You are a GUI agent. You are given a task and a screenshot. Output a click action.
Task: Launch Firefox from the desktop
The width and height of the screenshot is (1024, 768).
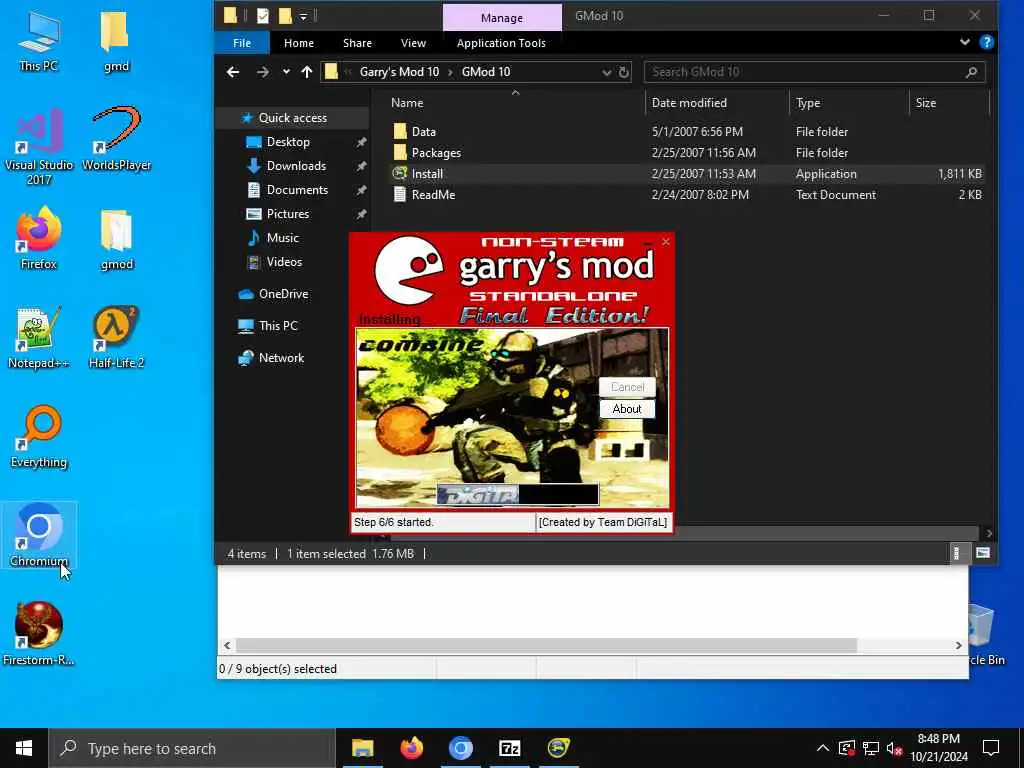pos(39,238)
